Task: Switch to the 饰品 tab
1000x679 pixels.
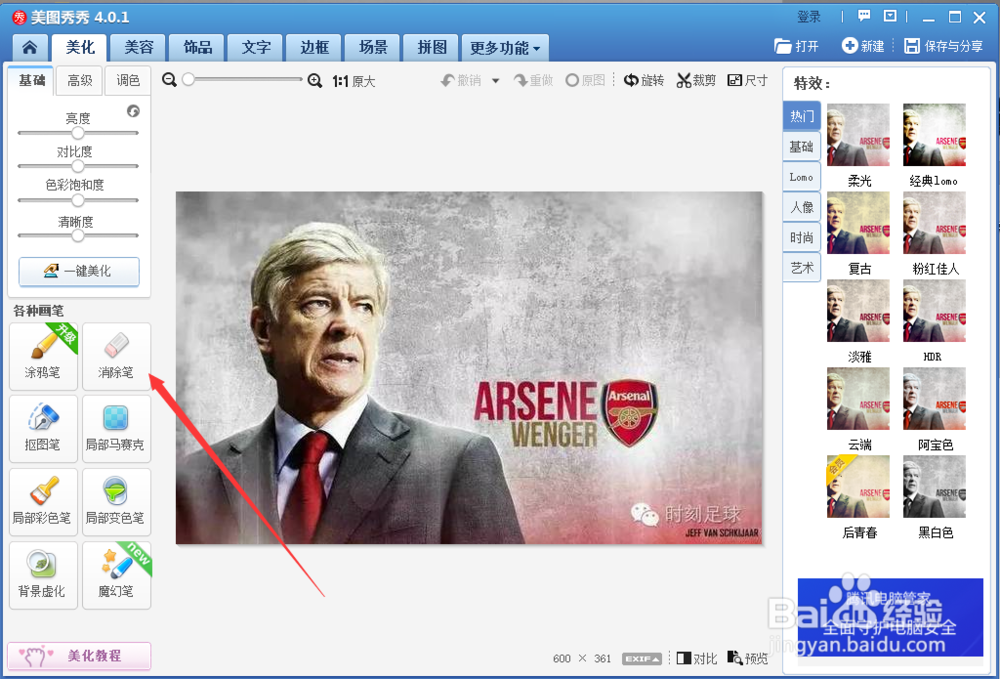Action: [x=197, y=48]
